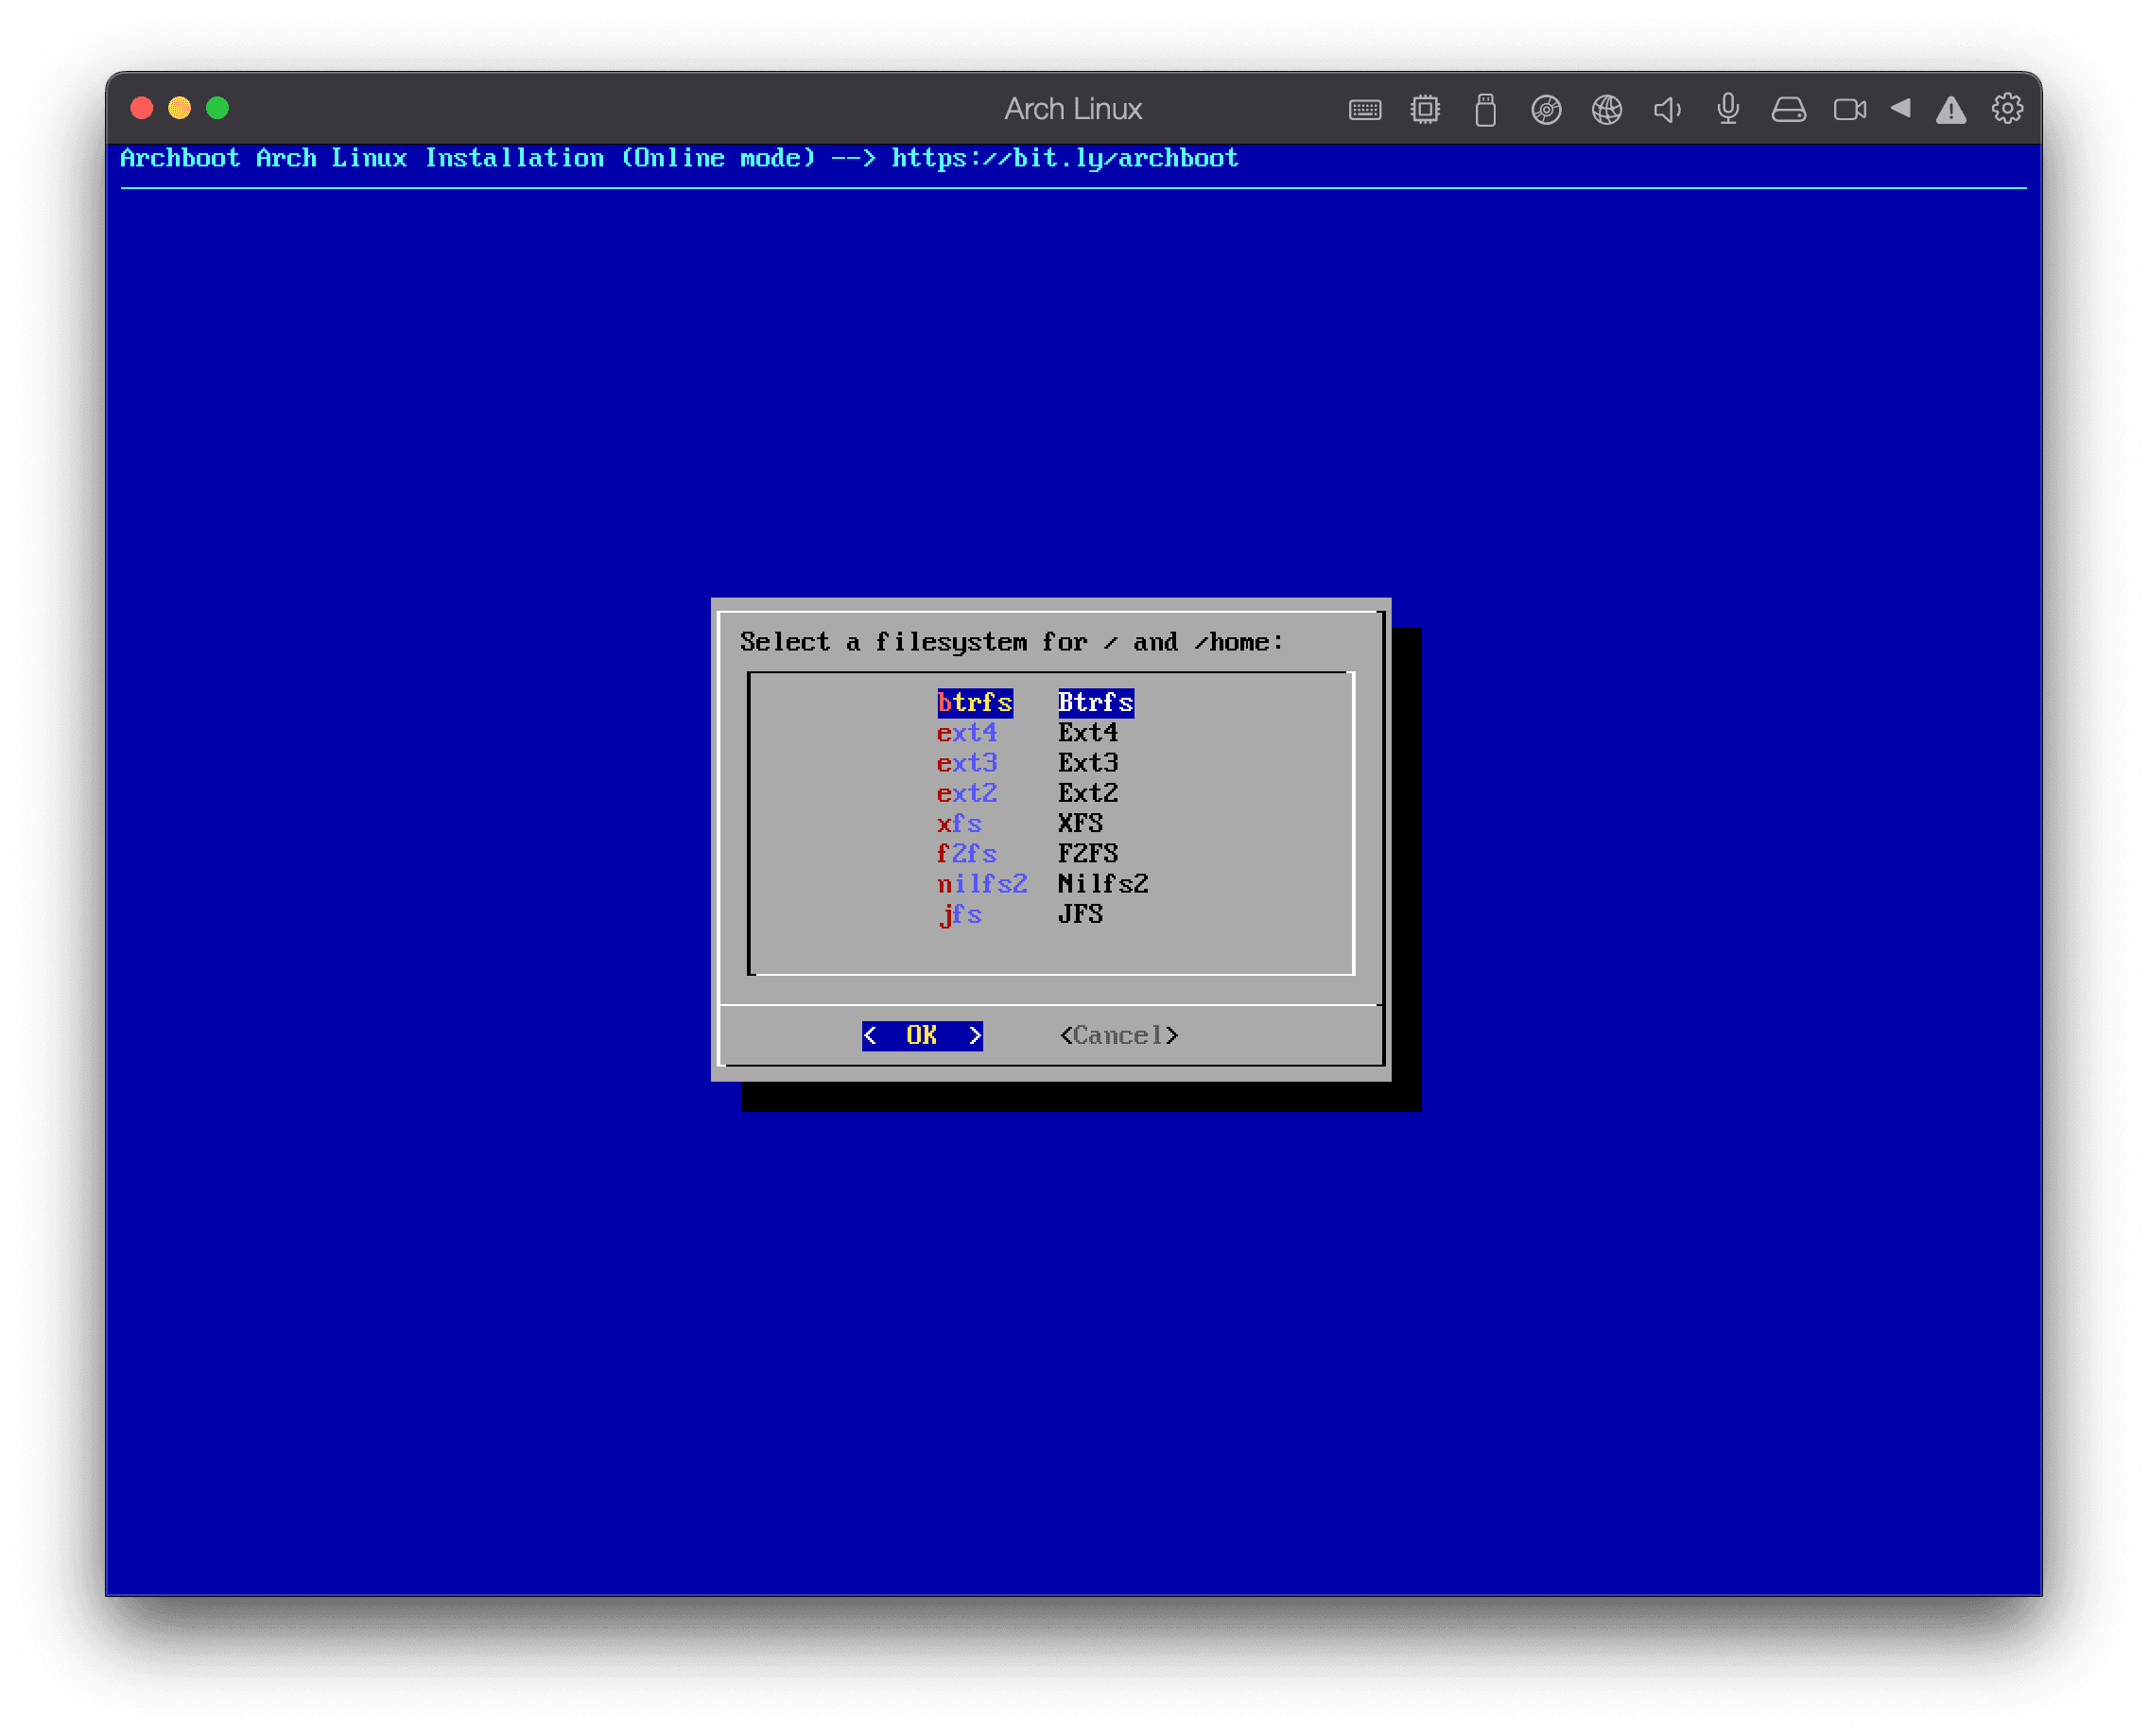Click the JFS description label
The height and width of the screenshot is (1736, 2148).
[x=1081, y=914]
